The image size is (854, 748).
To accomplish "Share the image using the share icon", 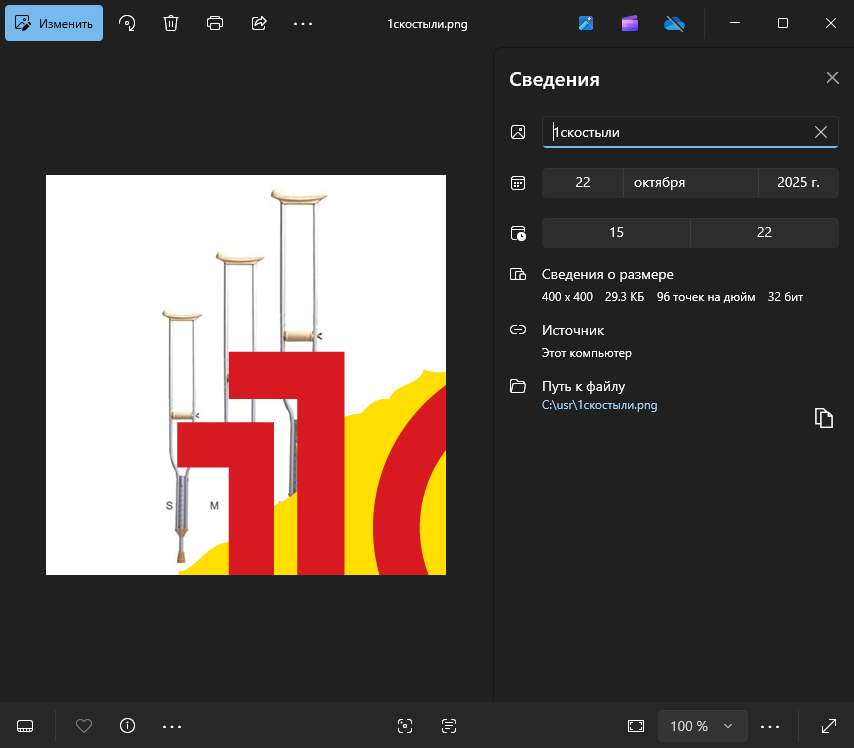I will [x=259, y=23].
